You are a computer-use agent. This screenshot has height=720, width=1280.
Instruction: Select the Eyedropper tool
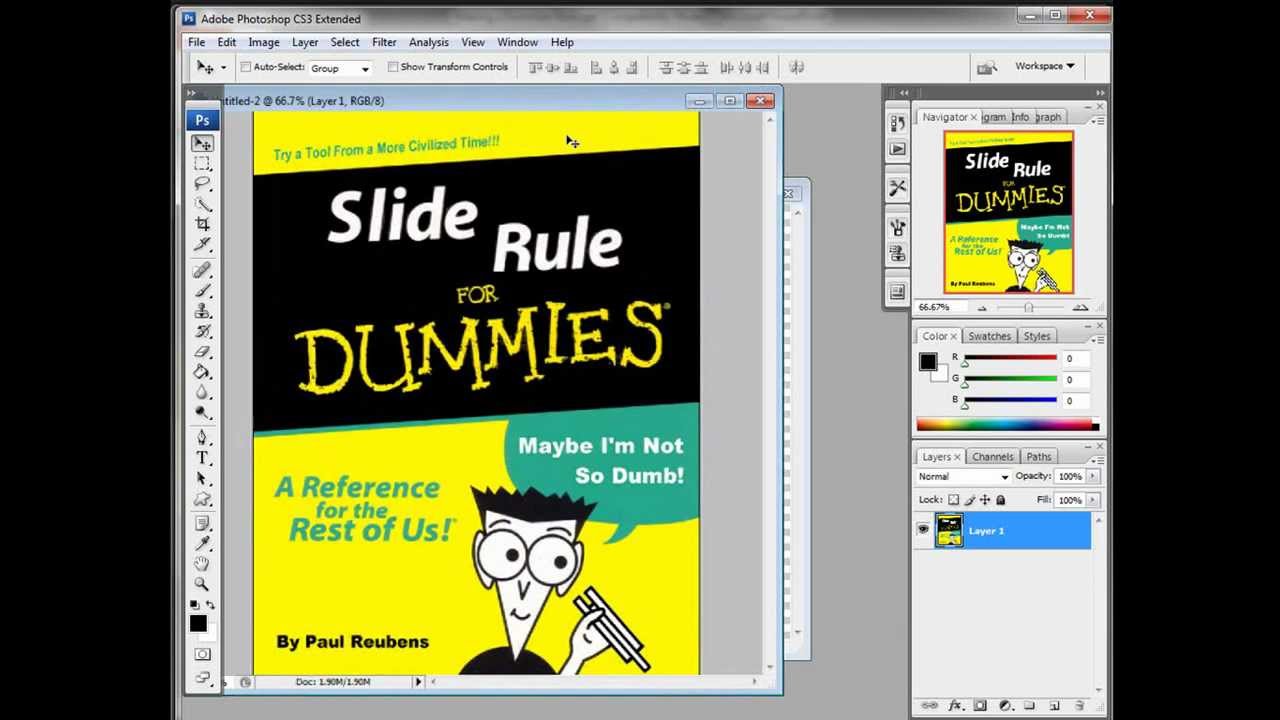(x=202, y=544)
